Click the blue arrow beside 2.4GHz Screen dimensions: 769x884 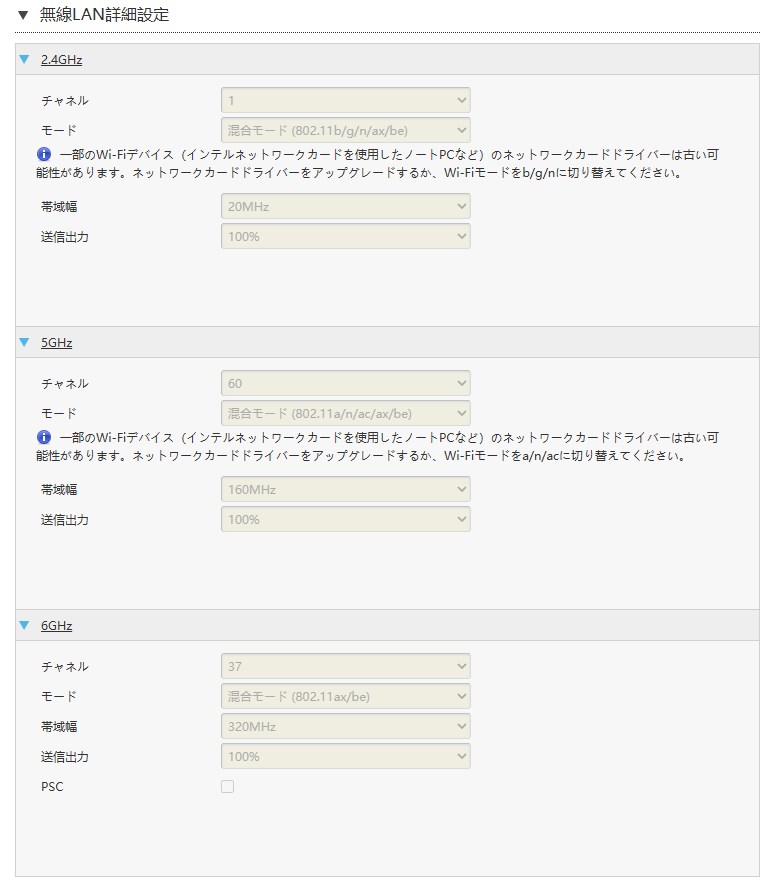[24, 60]
